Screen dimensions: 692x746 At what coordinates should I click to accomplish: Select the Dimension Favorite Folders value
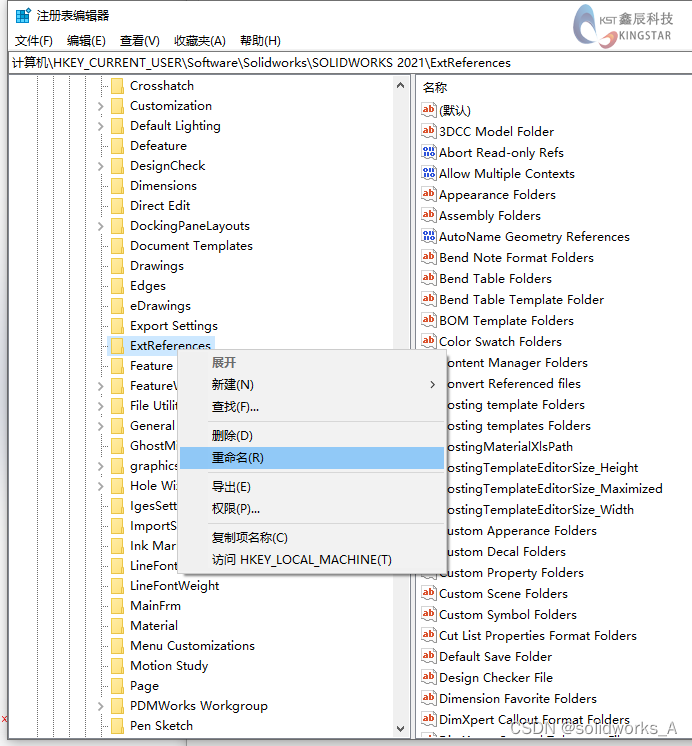[x=518, y=698]
